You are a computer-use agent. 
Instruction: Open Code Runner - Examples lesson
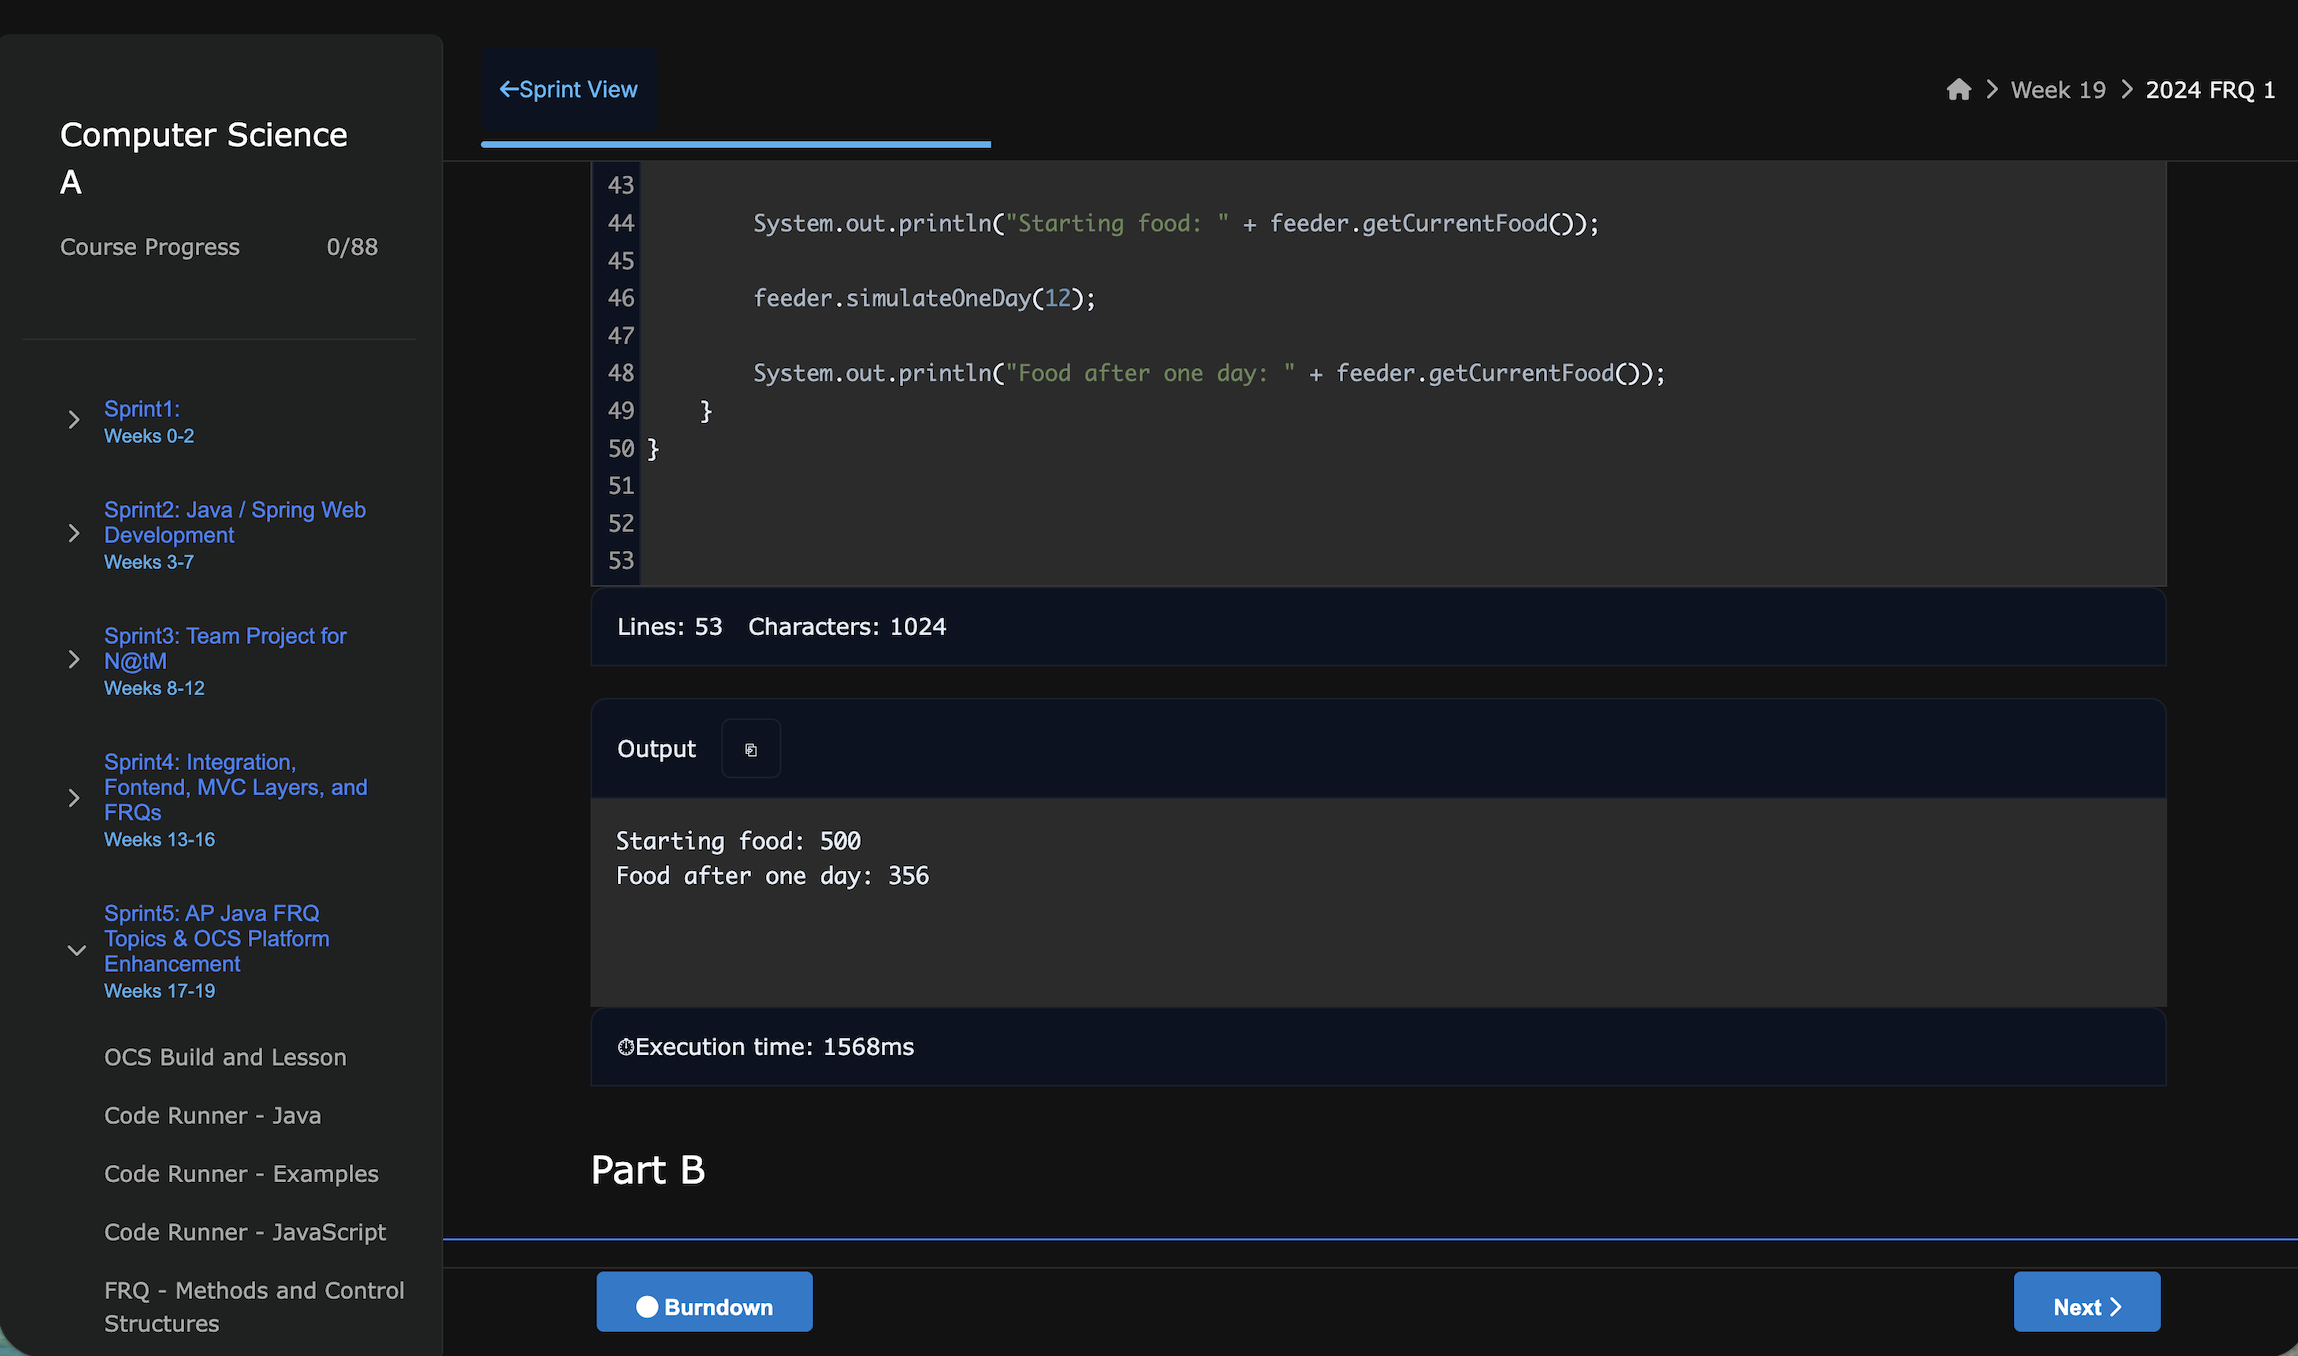tap(241, 1174)
